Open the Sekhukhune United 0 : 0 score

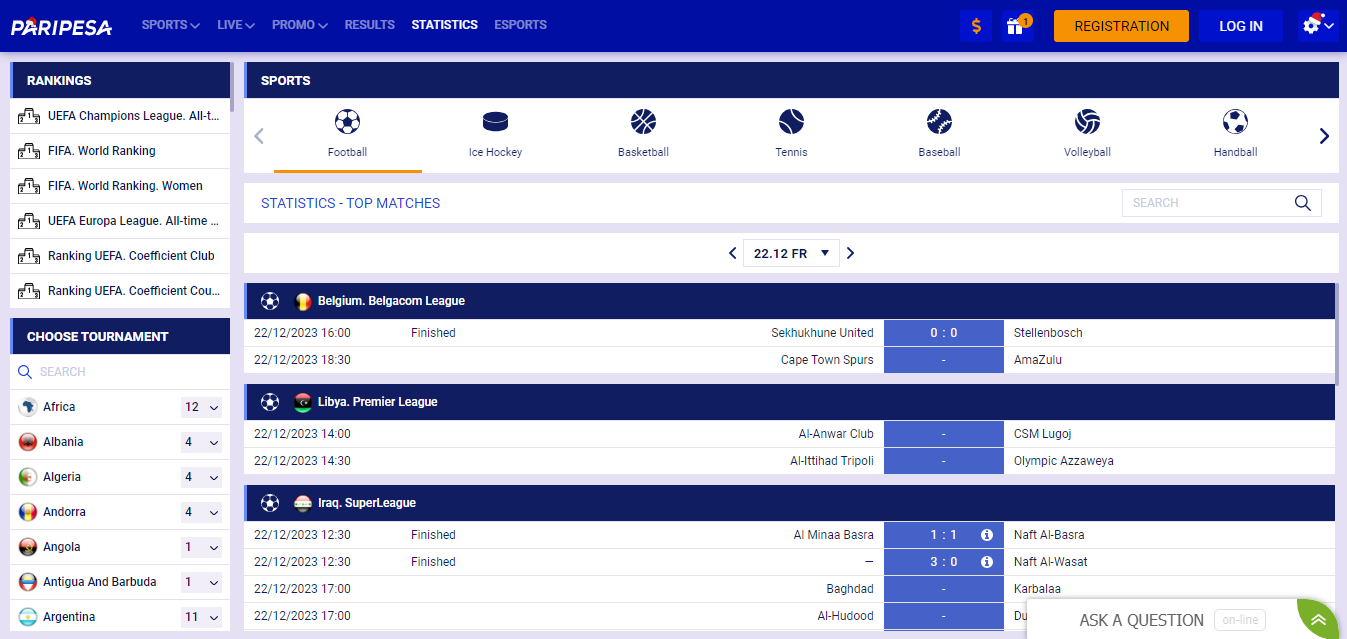(x=944, y=333)
